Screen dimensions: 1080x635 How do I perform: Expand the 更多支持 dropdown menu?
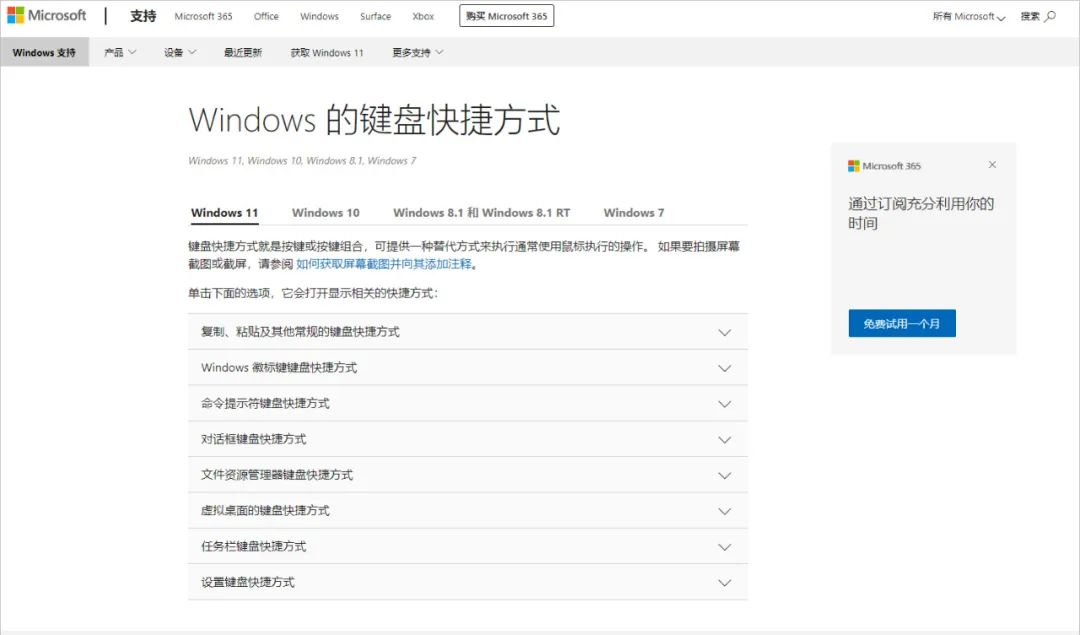pos(417,52)
